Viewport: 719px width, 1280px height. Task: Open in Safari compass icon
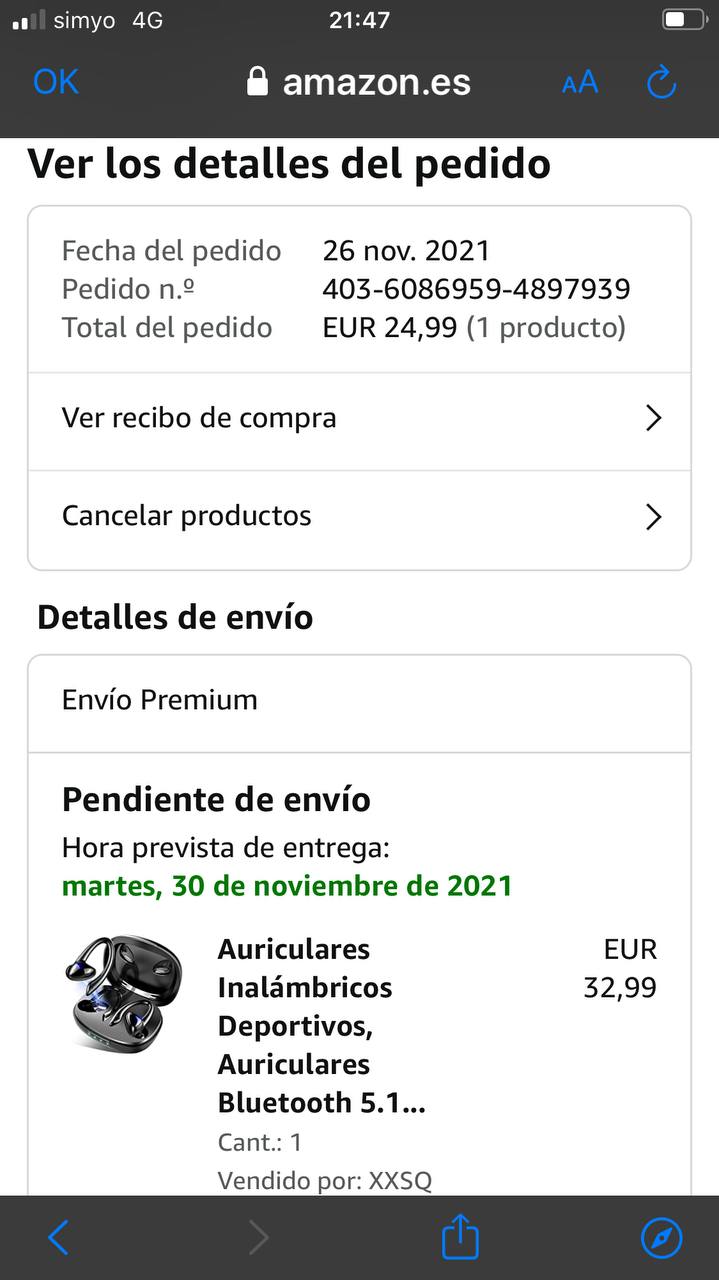point(661,1238)
